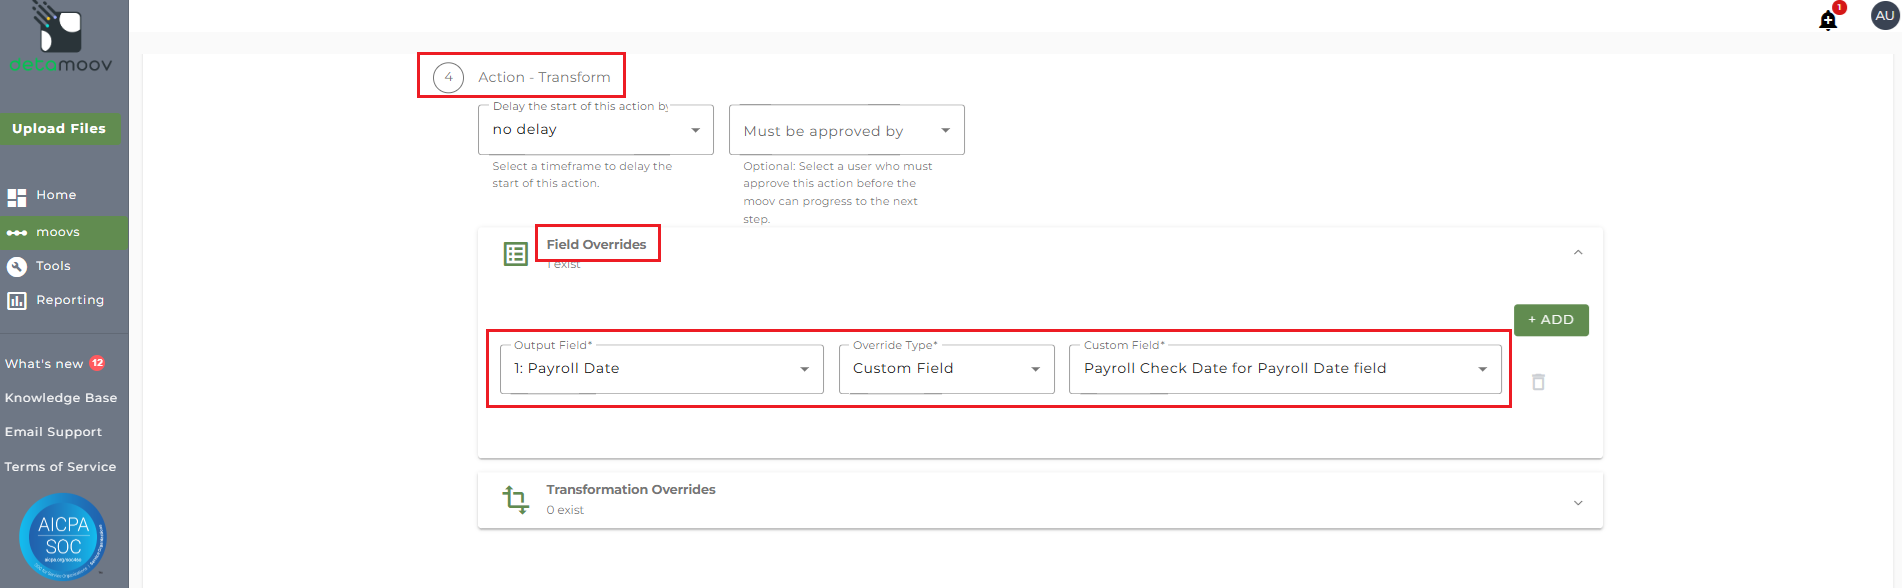Click the Transformation Overrides crop icon

pyautogui.click(x=516, y=499)
